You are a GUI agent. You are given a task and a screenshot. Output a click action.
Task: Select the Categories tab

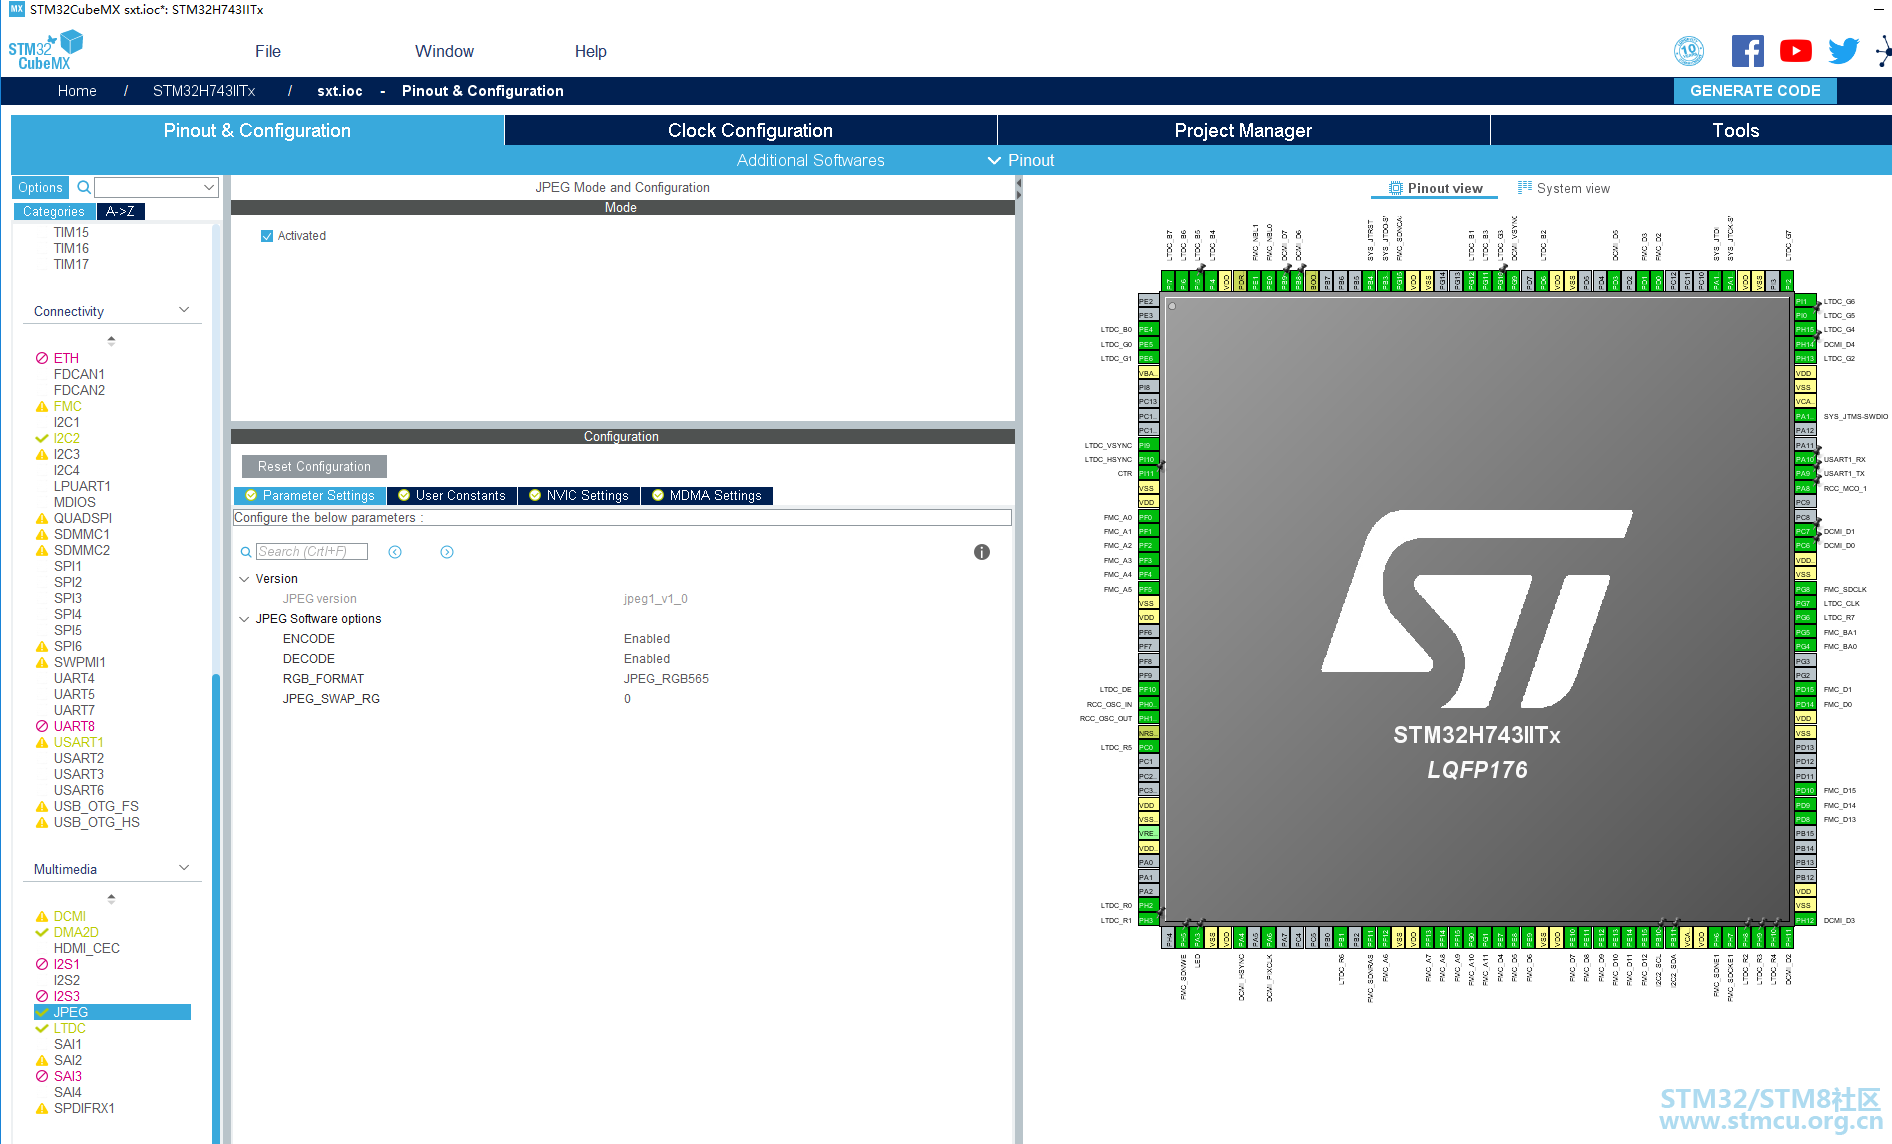coord(54,212)
